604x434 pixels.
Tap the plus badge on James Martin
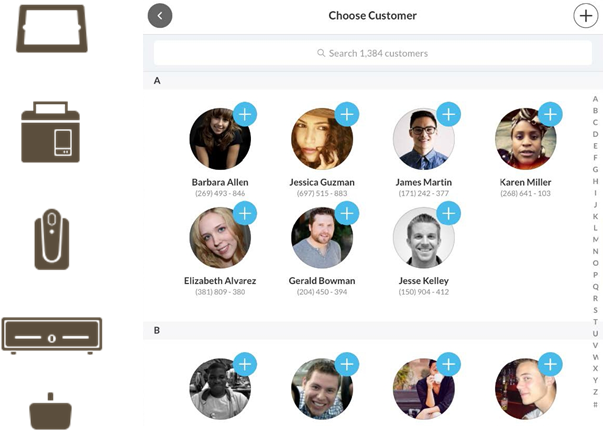pos(448,114)
